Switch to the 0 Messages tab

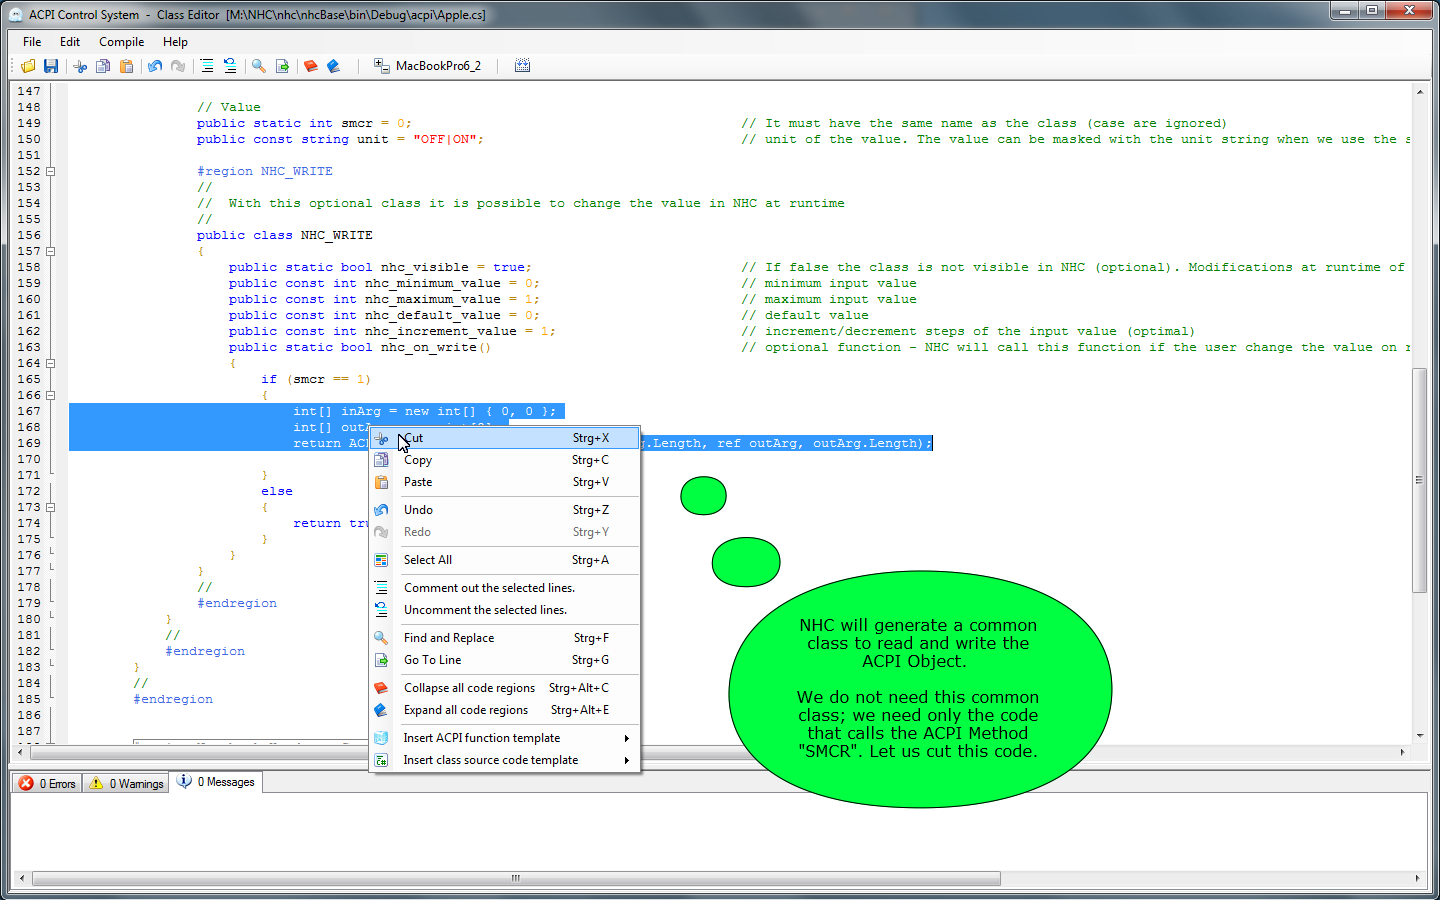click(x=217, y=782)
